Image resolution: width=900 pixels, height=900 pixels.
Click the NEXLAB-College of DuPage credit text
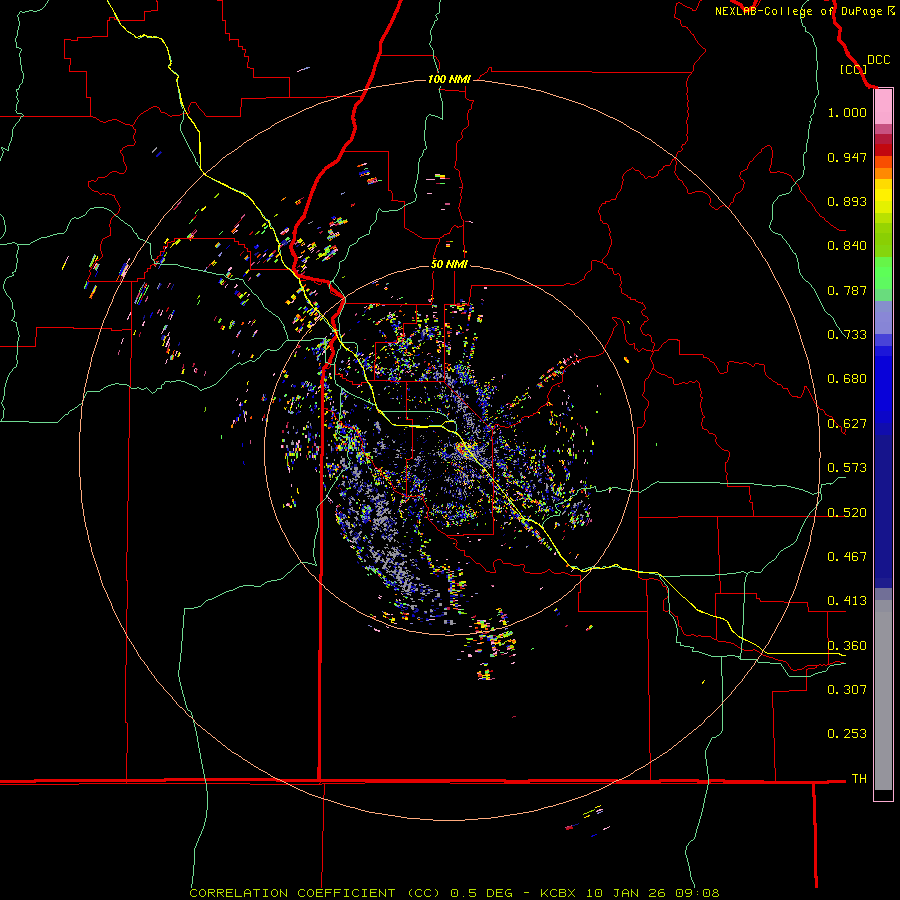click(798, 11)
